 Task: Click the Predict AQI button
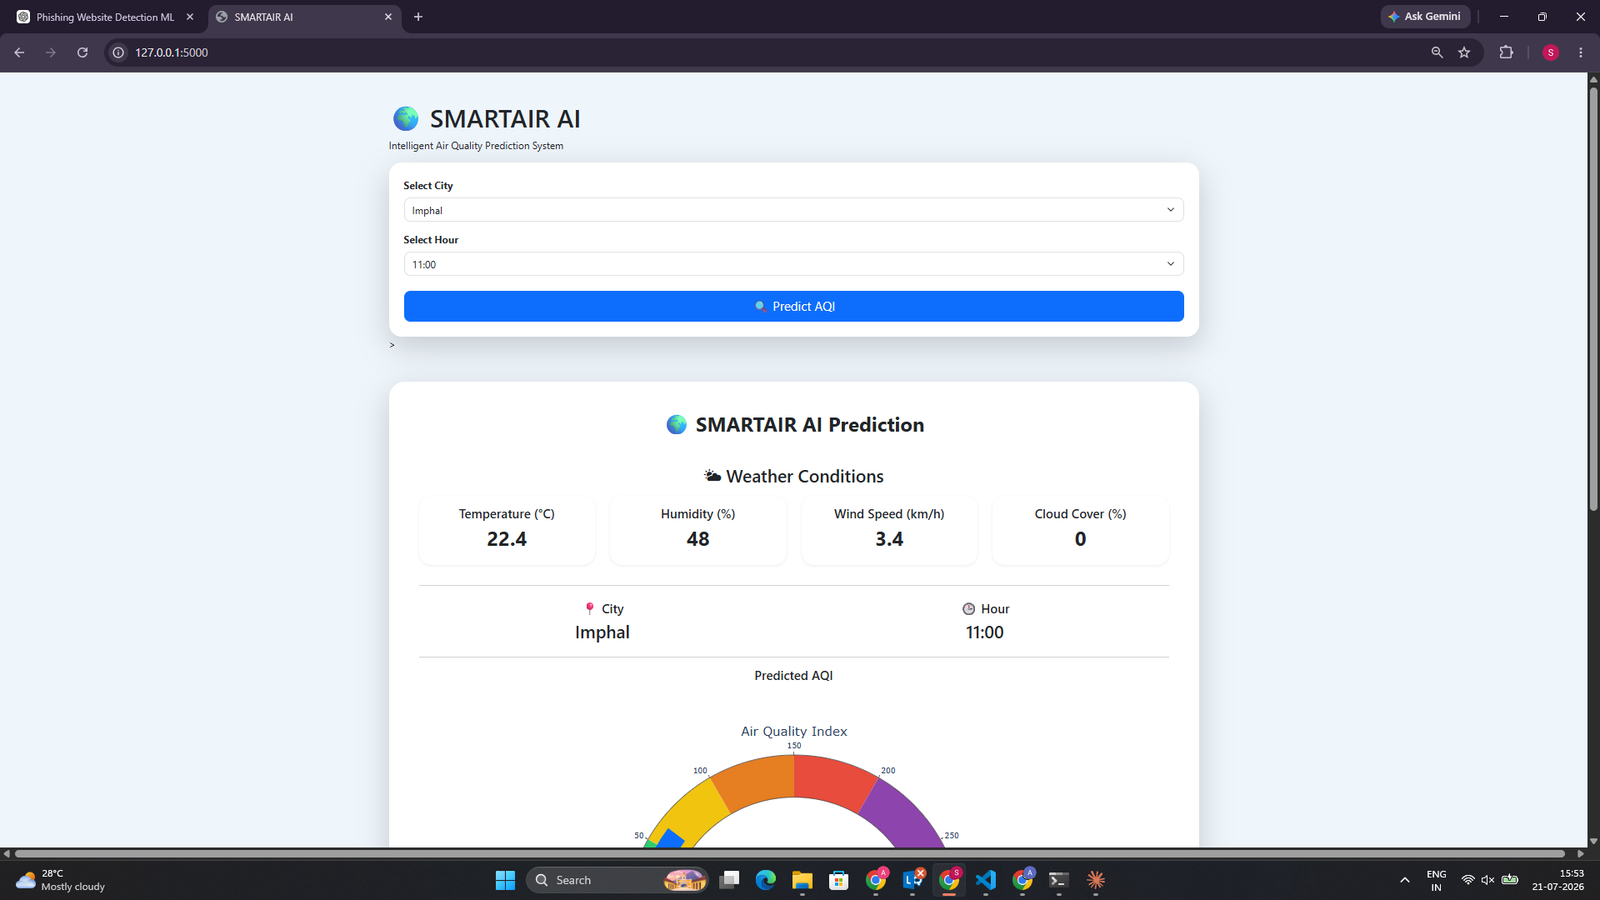tap(793, 306)
